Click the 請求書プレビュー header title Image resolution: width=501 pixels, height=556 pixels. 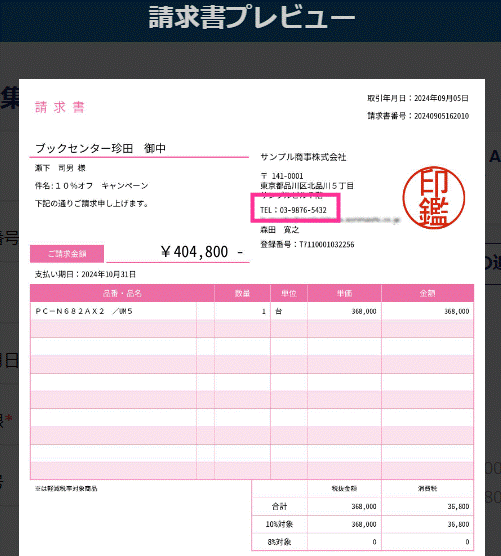pyautogui.click(x=252, y=17)
